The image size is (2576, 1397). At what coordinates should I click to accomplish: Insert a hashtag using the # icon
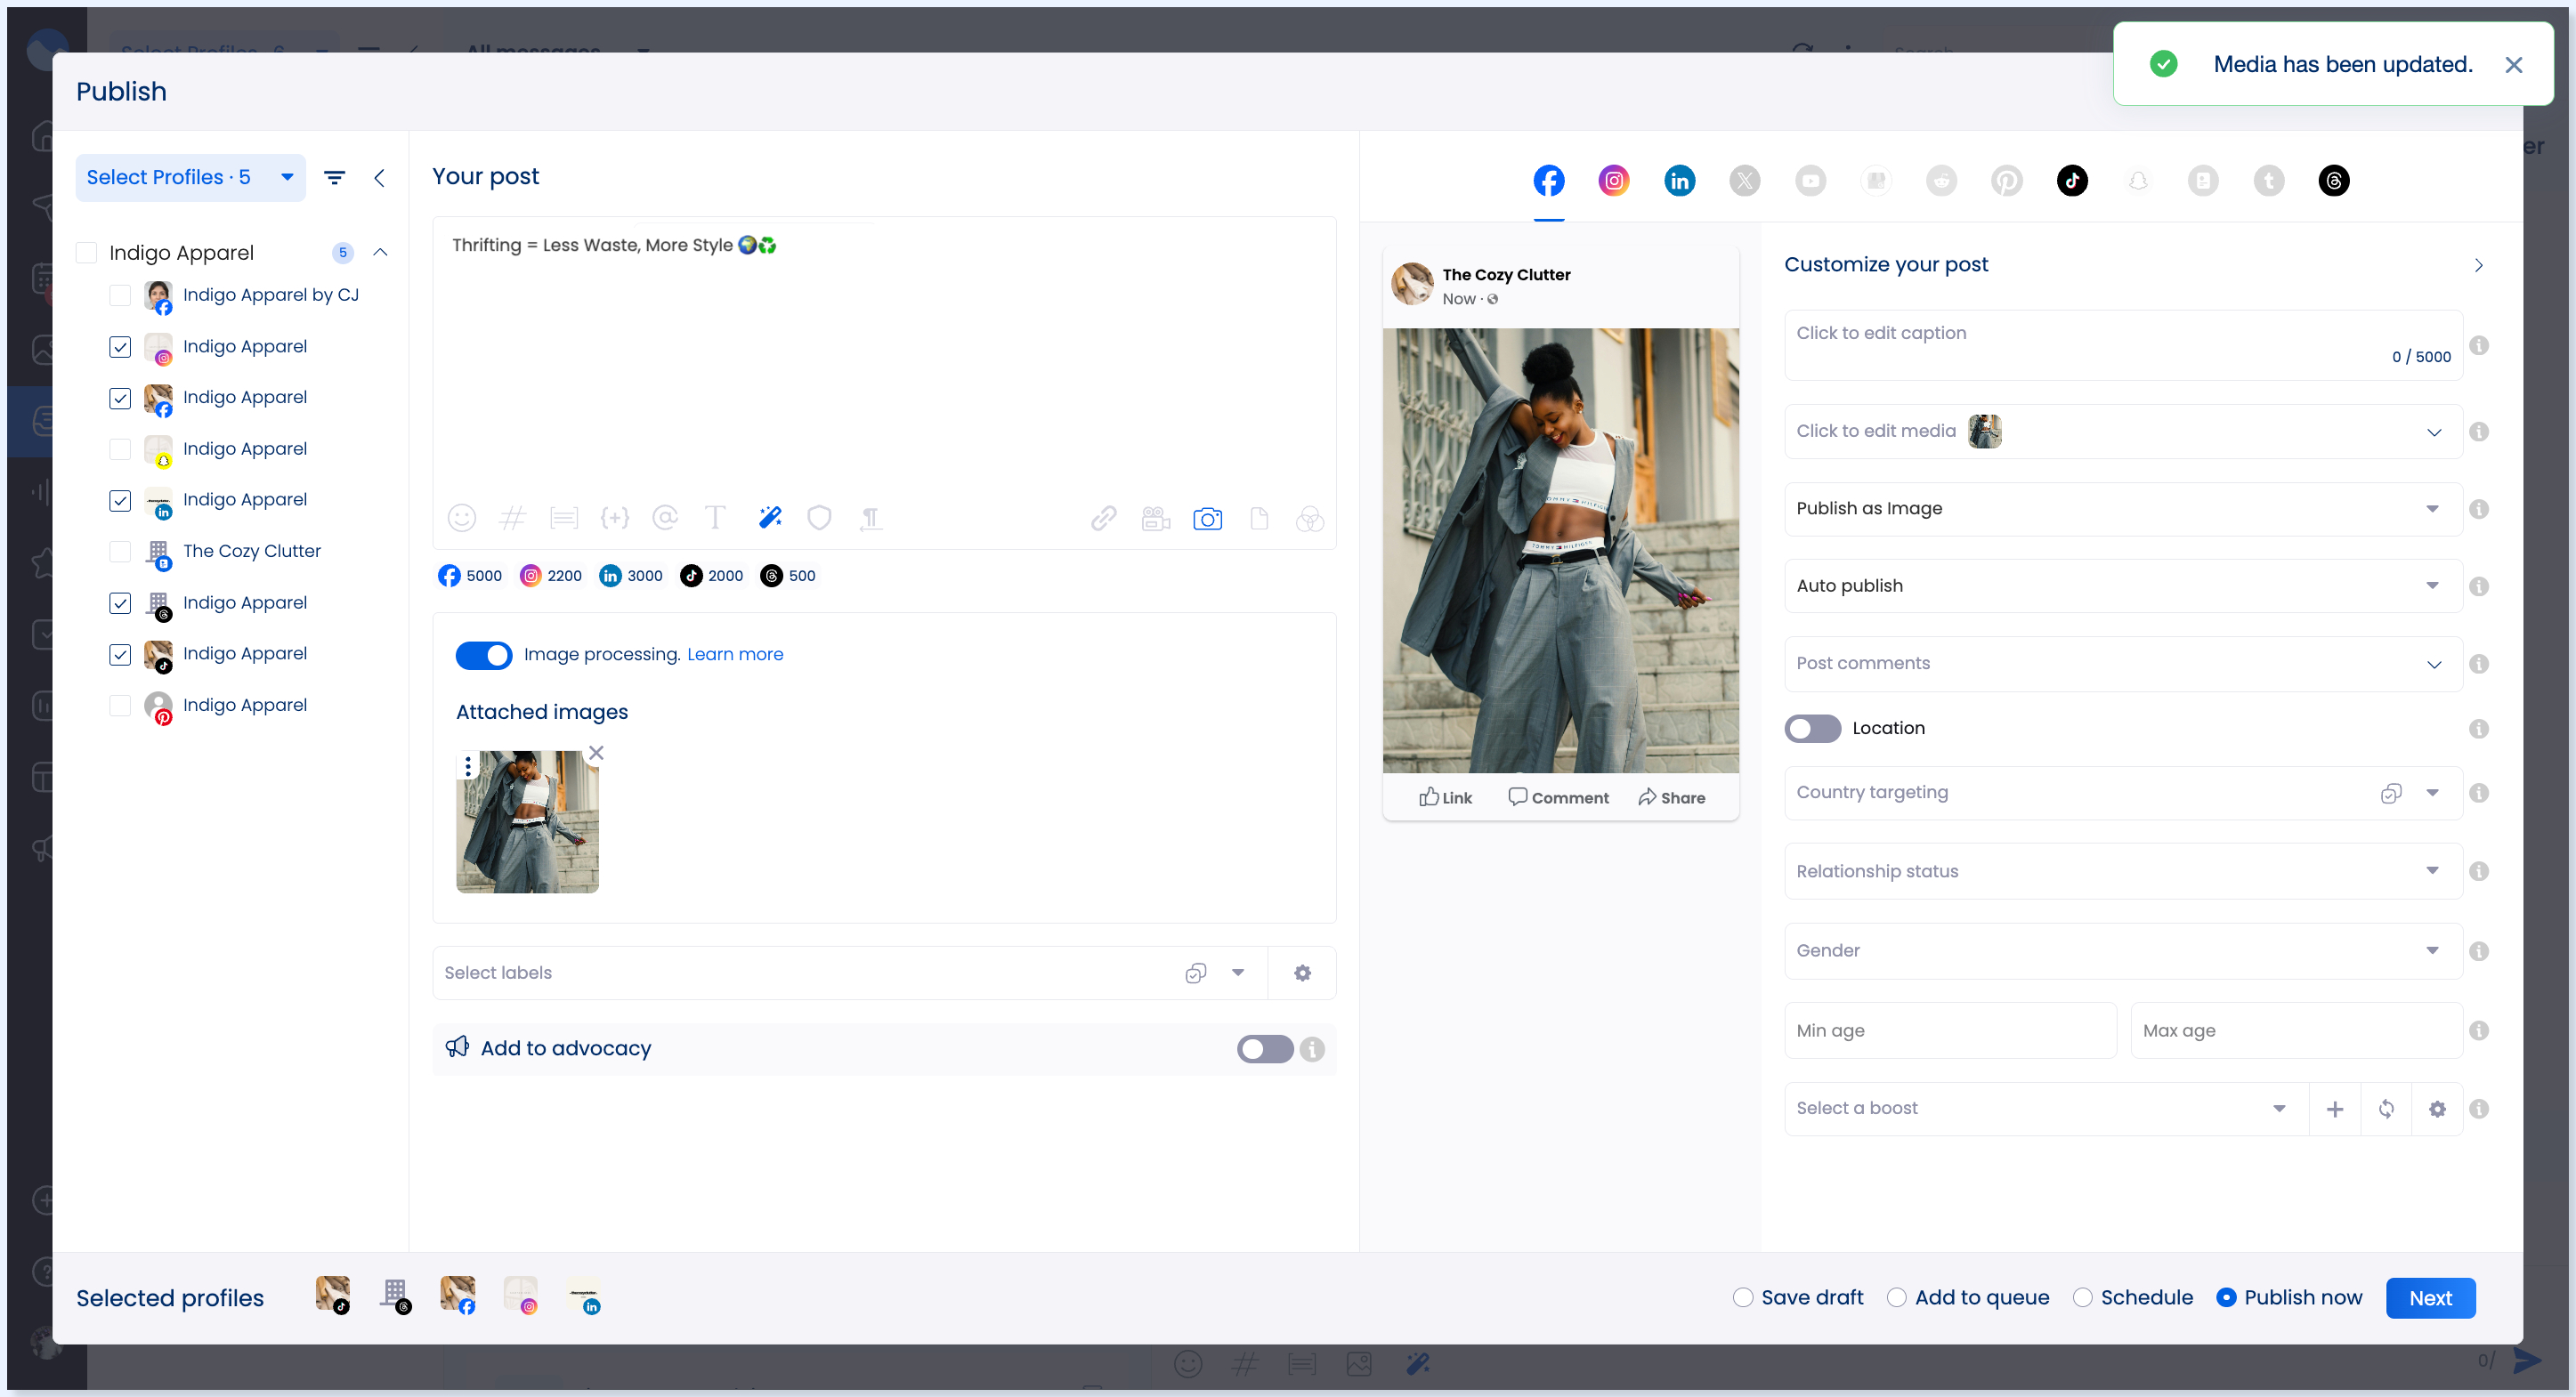coord(512,518)
